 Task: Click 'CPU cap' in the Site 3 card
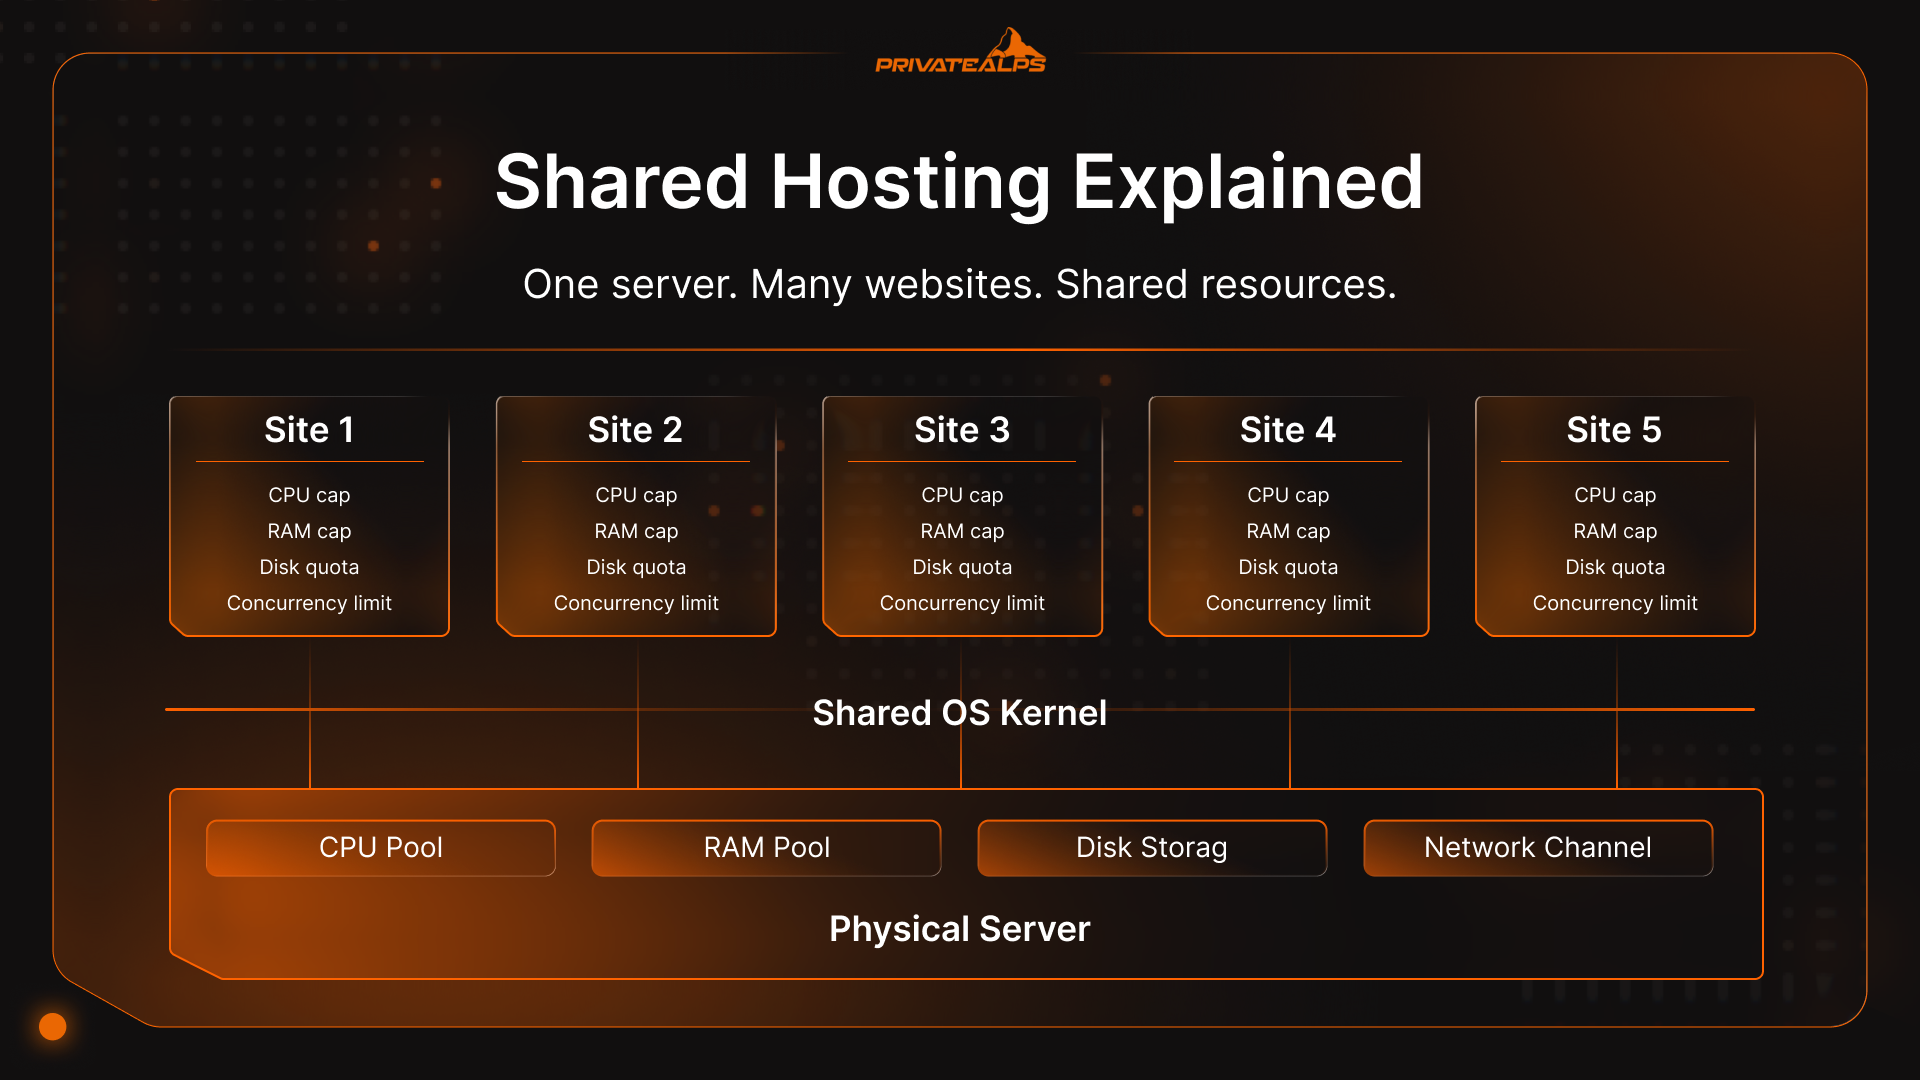coord(962,495)
